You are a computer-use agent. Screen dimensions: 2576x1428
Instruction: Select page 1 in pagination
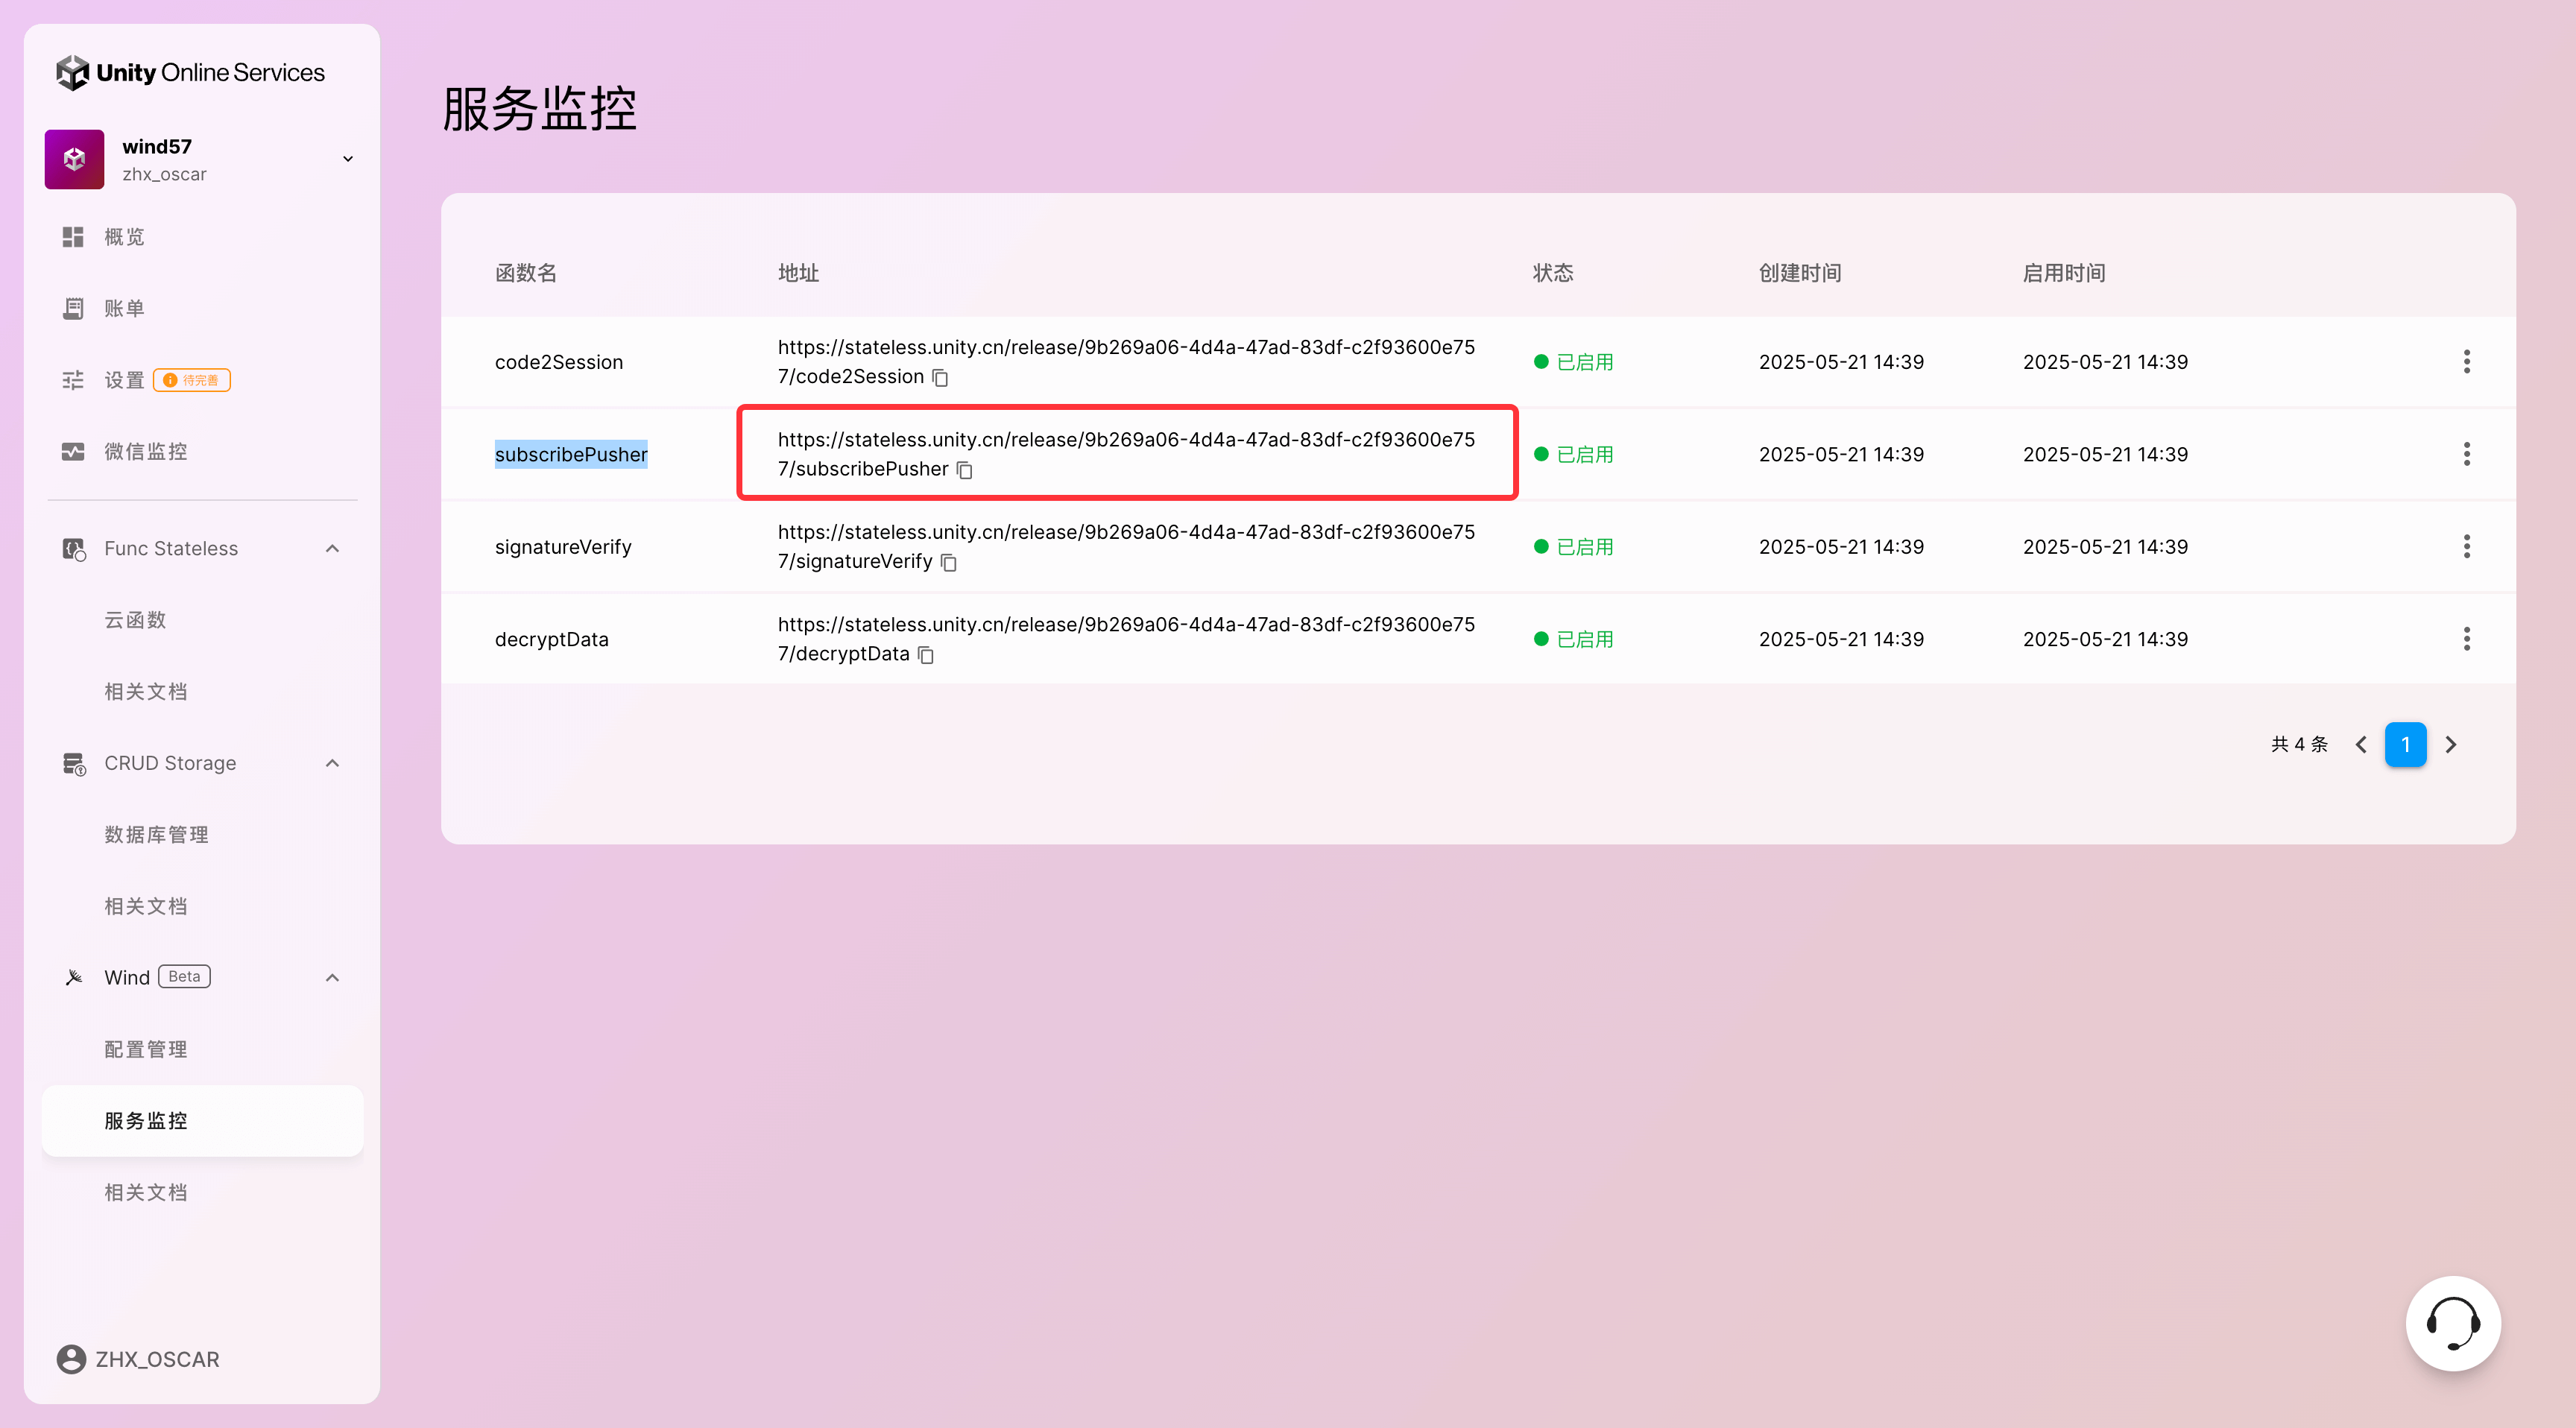click(x=2405, y=745)
